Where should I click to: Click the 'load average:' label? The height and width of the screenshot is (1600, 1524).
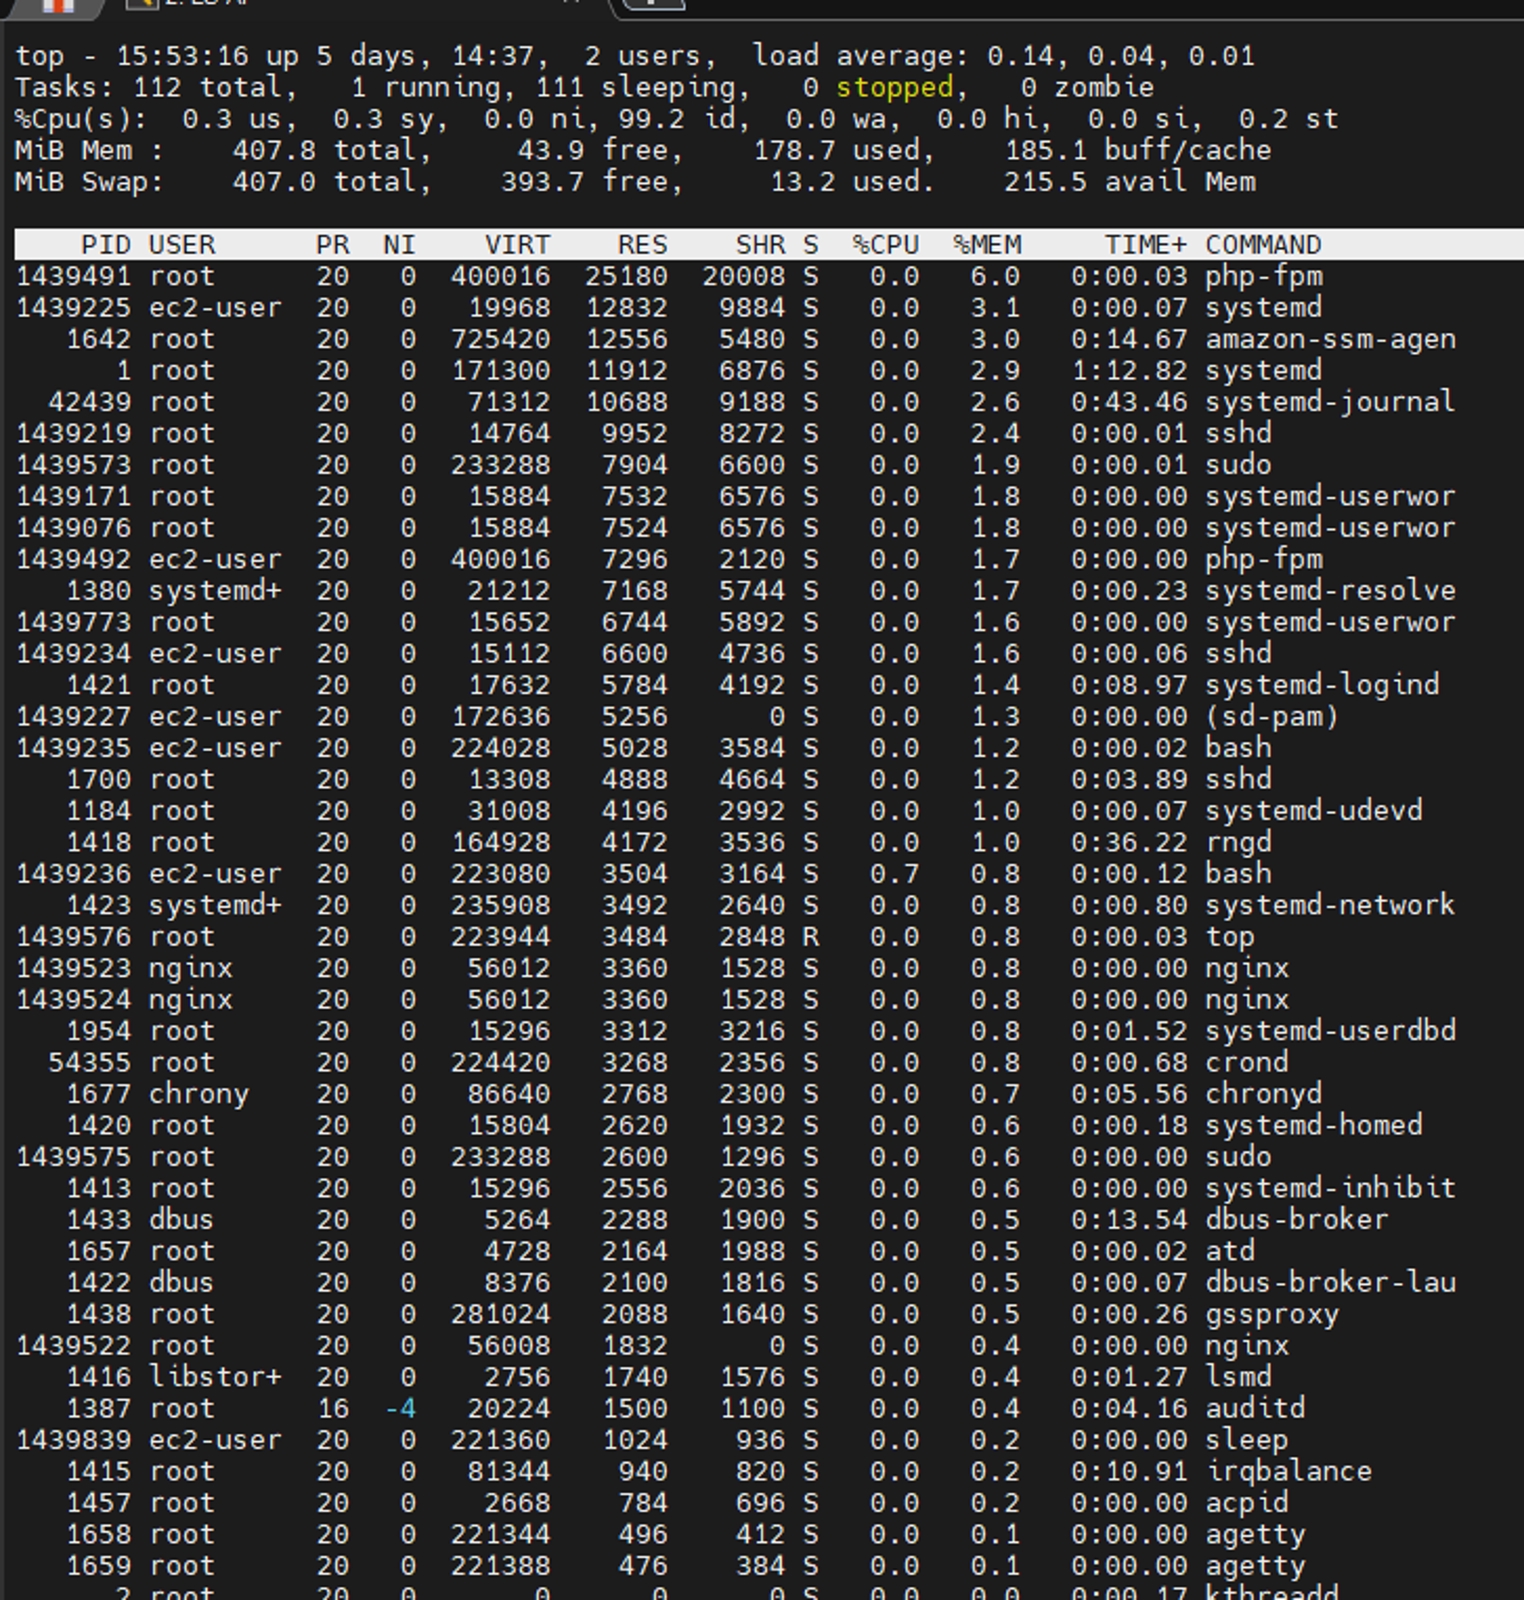(861, 56)
